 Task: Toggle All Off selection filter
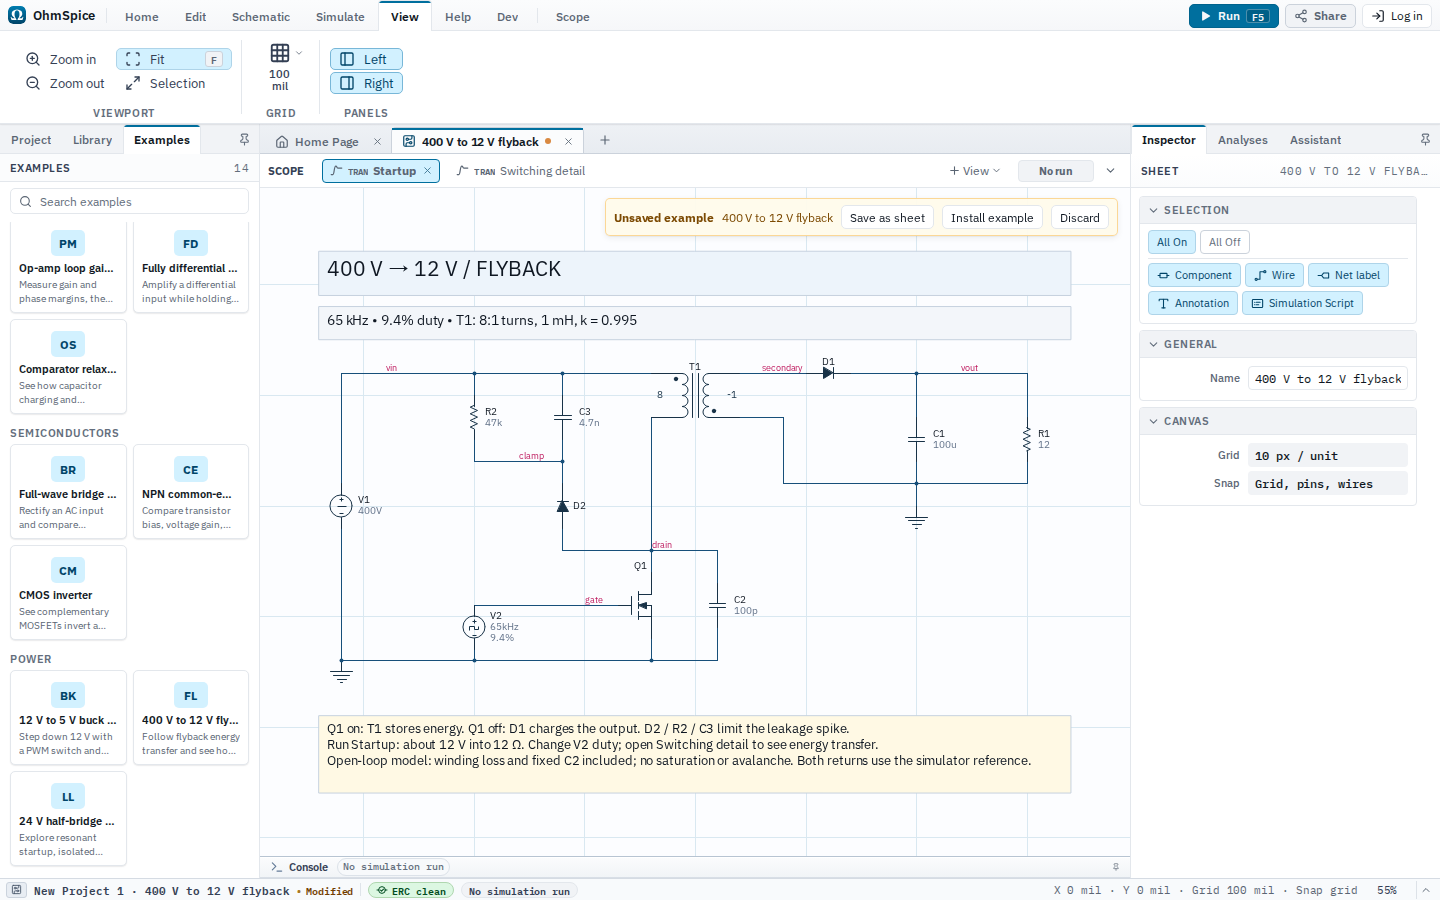tap(1225, 242)
